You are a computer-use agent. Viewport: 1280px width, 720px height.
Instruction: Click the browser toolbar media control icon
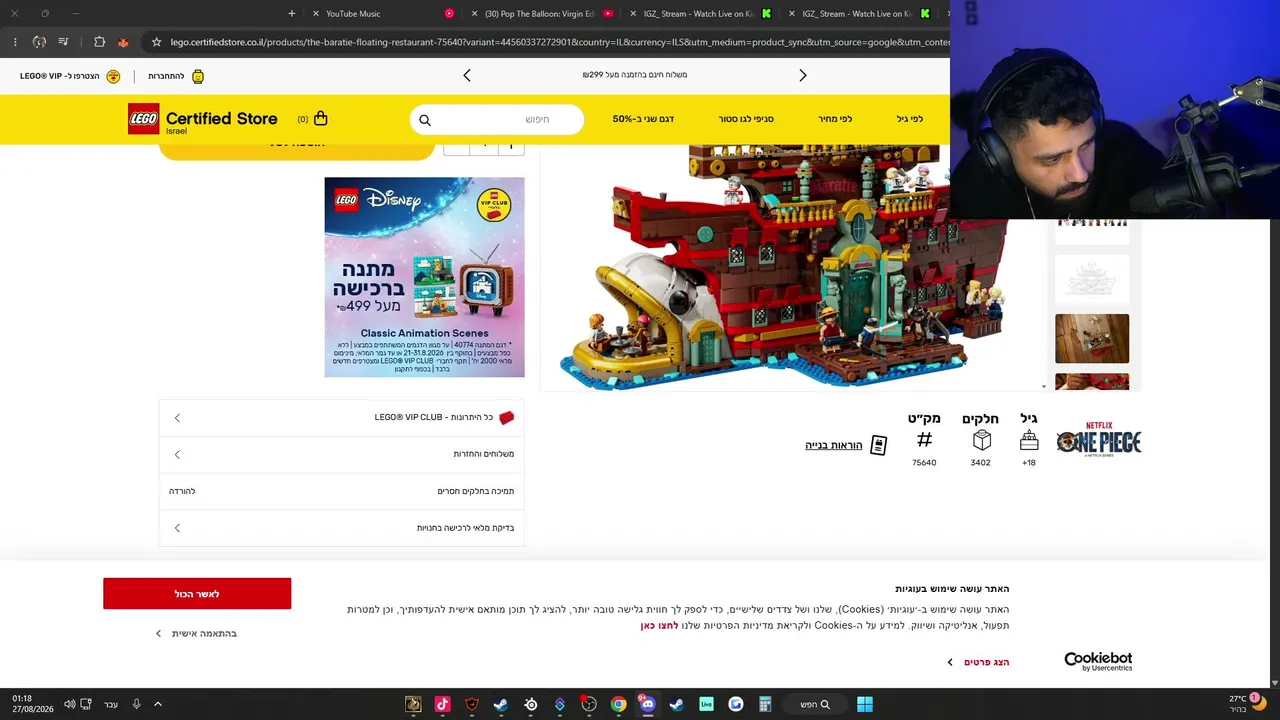point(63,42)
